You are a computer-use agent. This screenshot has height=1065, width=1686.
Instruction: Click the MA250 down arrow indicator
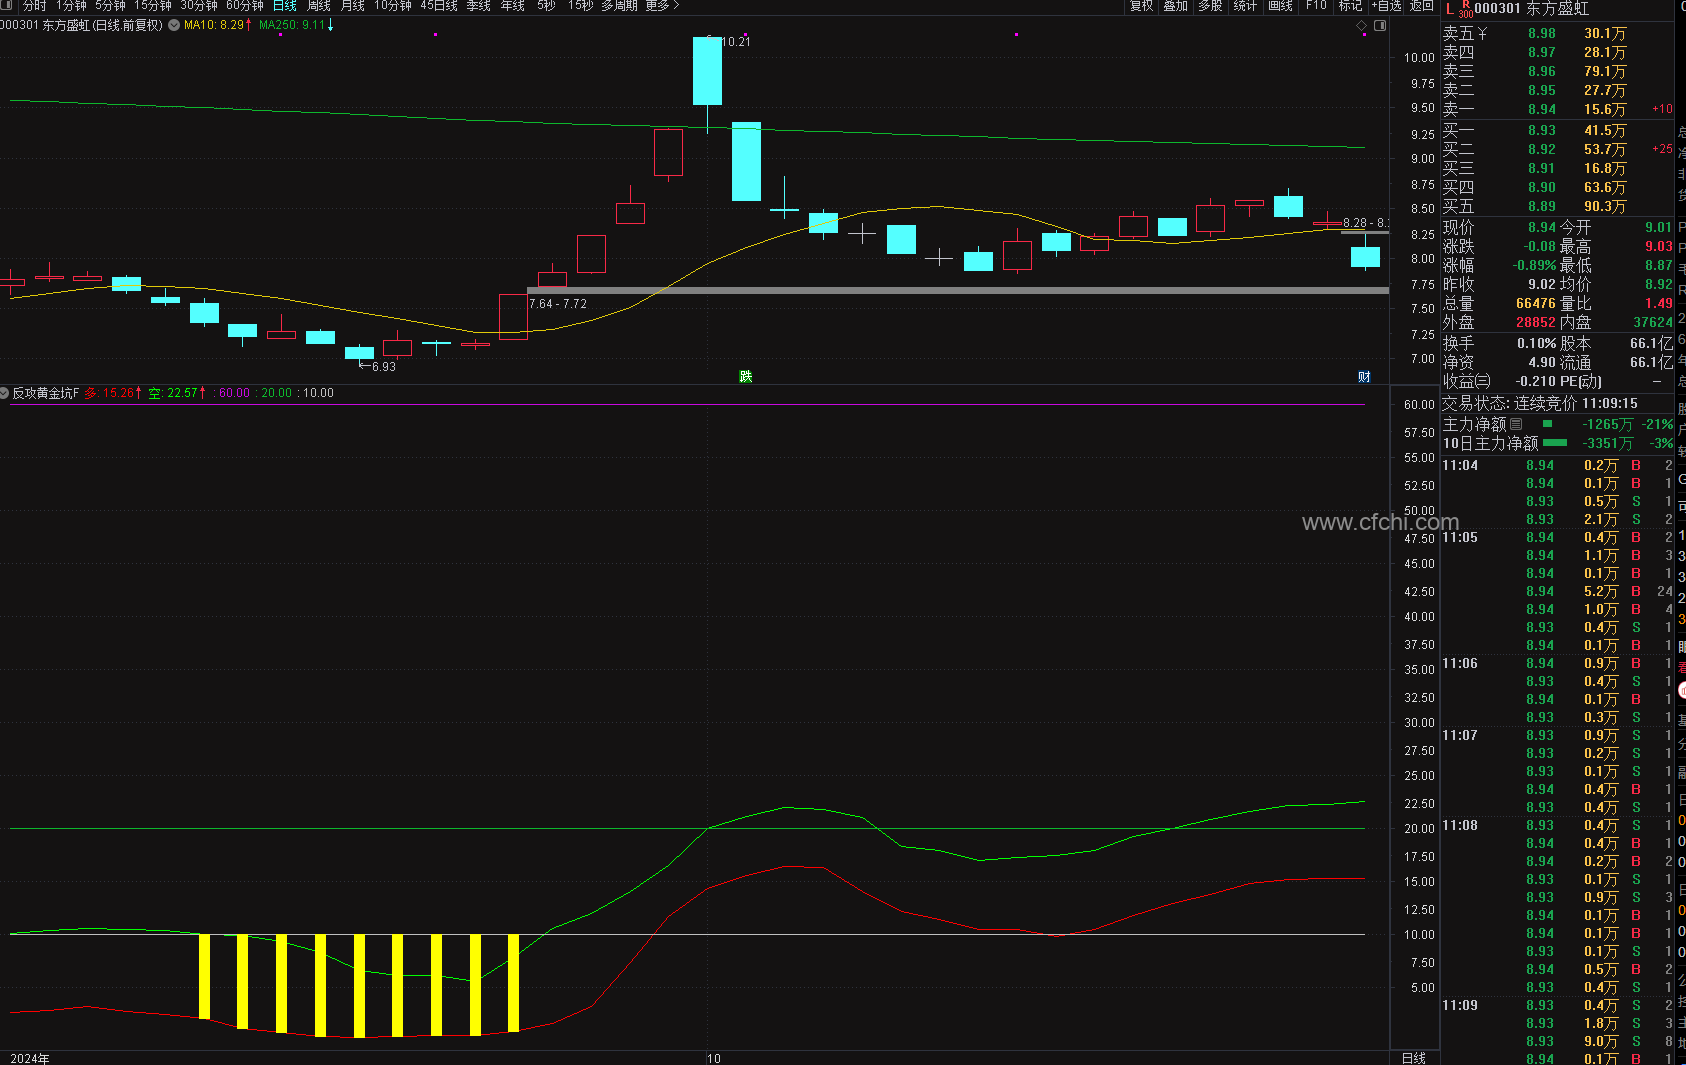pyautogui.click(x=331, y=25)
